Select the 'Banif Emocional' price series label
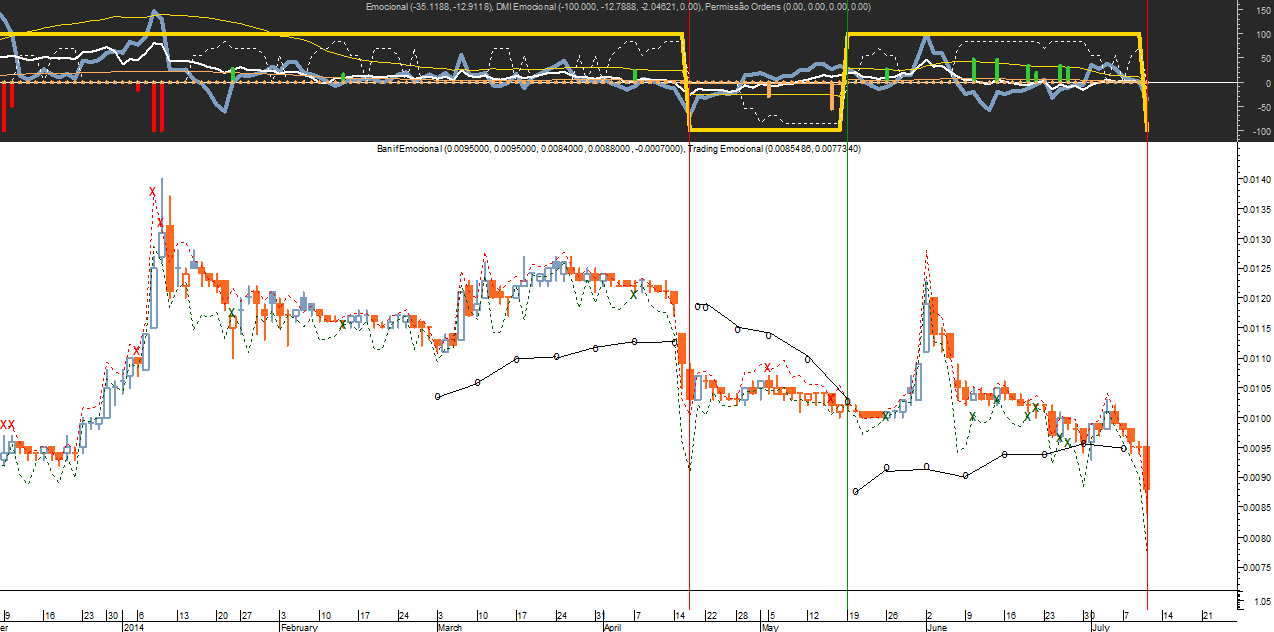 pyautogui.click(x=410, y=149)
